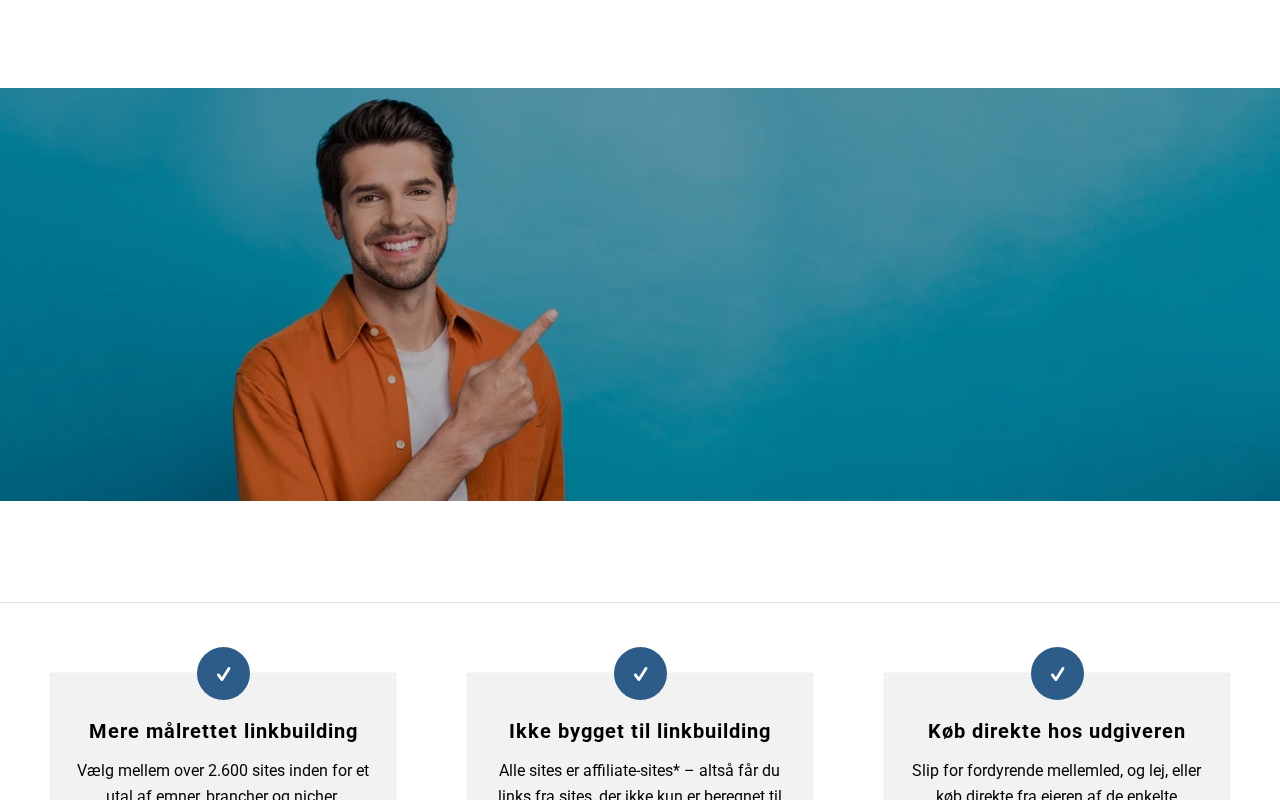This screenshot has height=800, width=1280.
Task: Click the second line of text under Ikke bygget til linkbuilding
Action: point(640,795)
